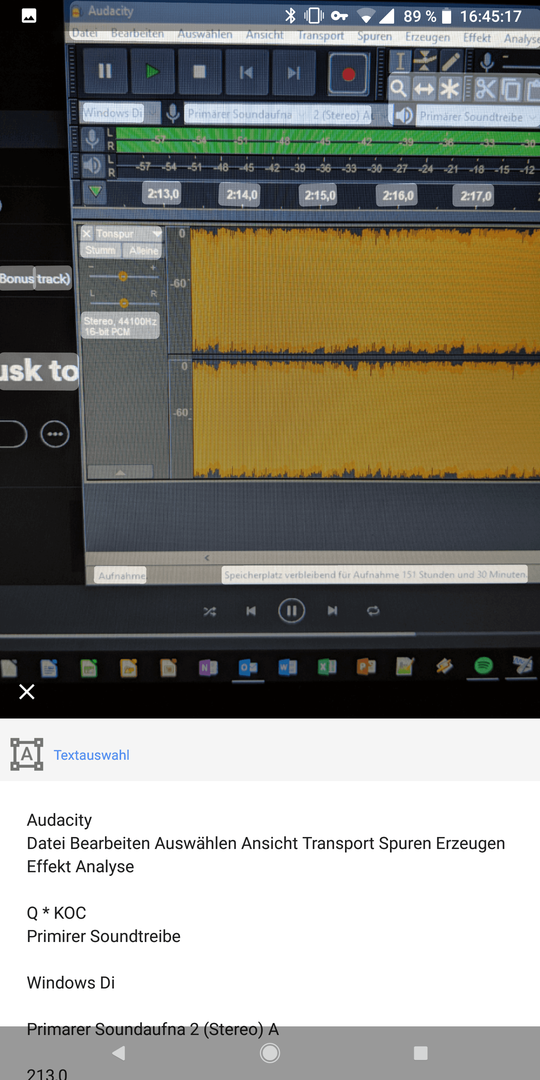Click Word icon in Windows taskbar
Screen dimensions: 540x1080
tap(287, 667)
